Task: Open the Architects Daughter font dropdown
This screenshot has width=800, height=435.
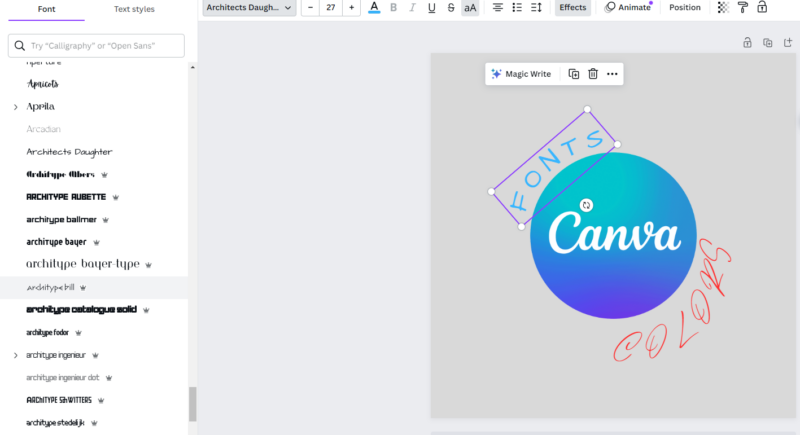Action: [x=249, y=8]
